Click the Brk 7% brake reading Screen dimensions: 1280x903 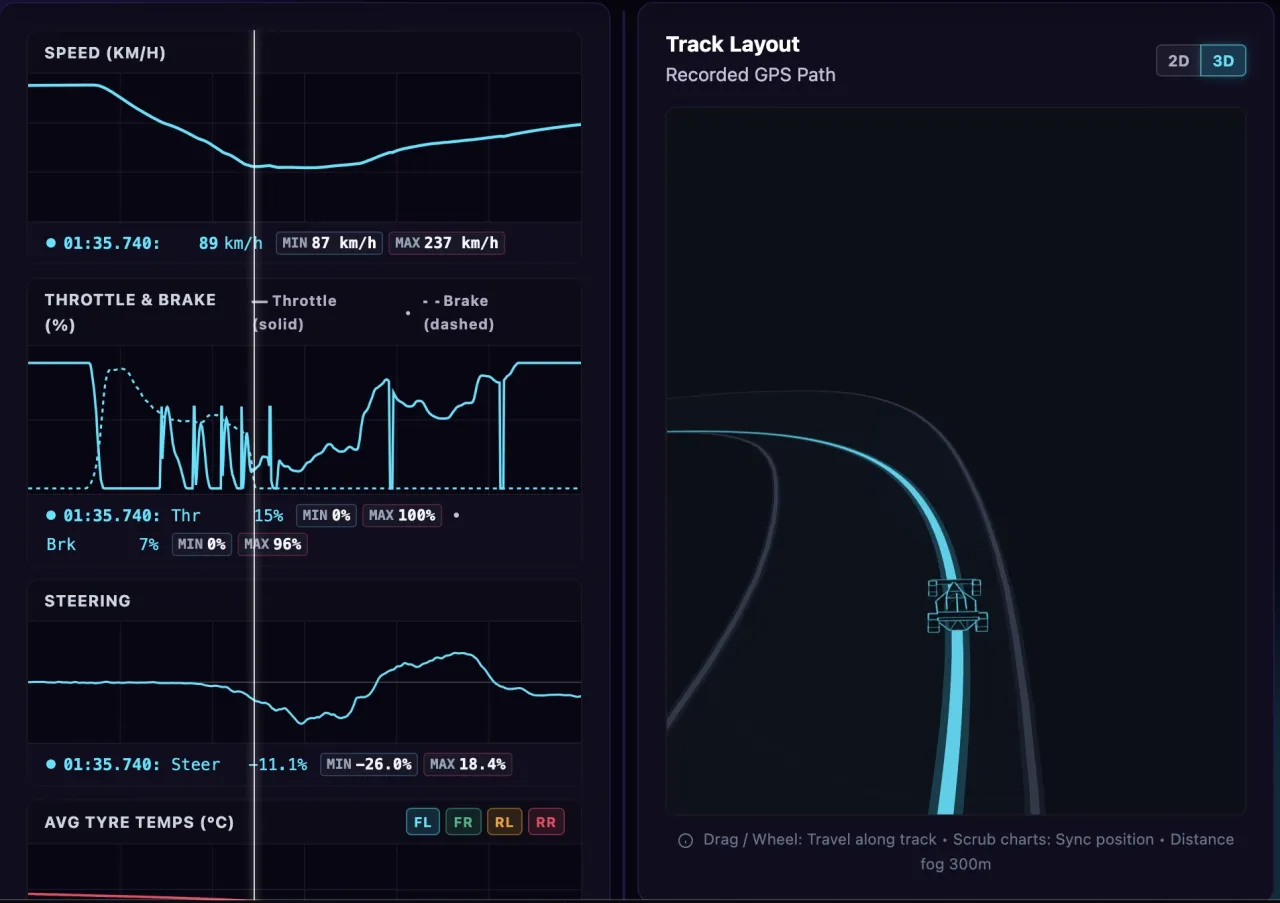tap(102, 544)
